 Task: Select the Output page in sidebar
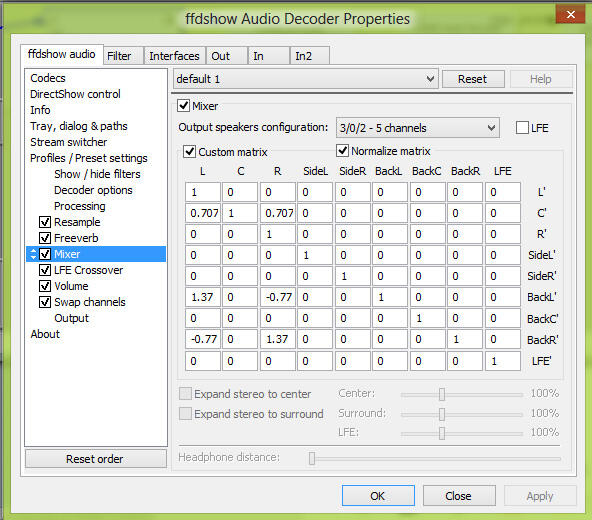(71, 318)
